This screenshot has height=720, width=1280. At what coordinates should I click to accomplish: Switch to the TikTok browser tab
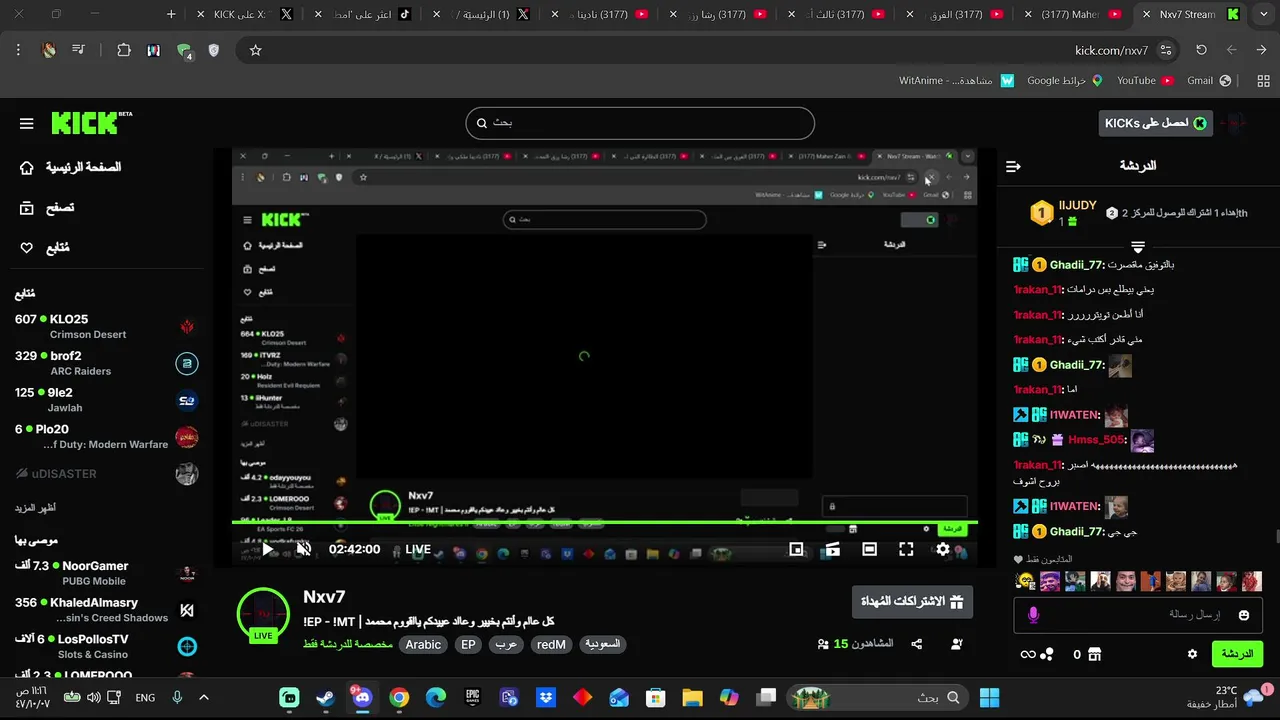tap(362, 14)
